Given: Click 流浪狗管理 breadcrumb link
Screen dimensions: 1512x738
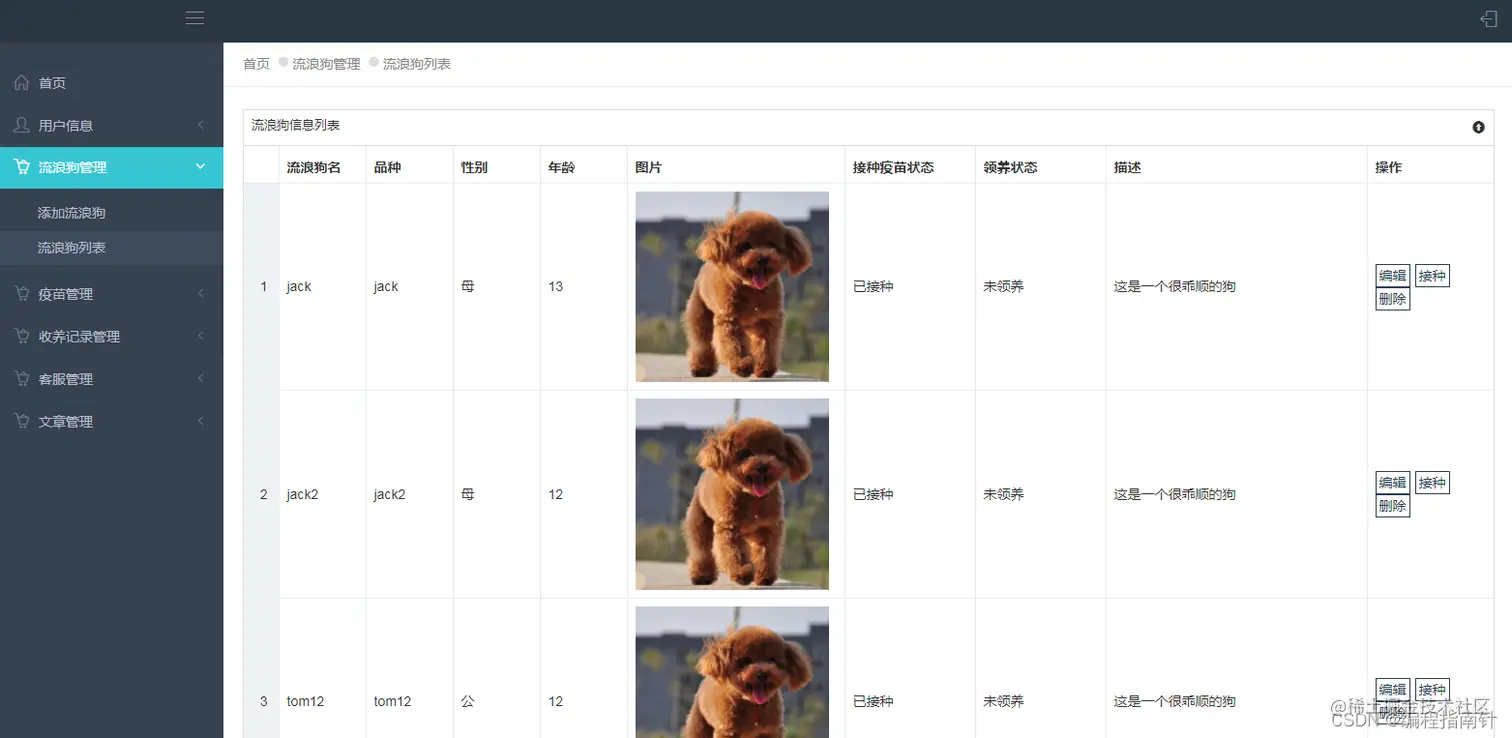Looking at the screenshot, I should [326, 64].
